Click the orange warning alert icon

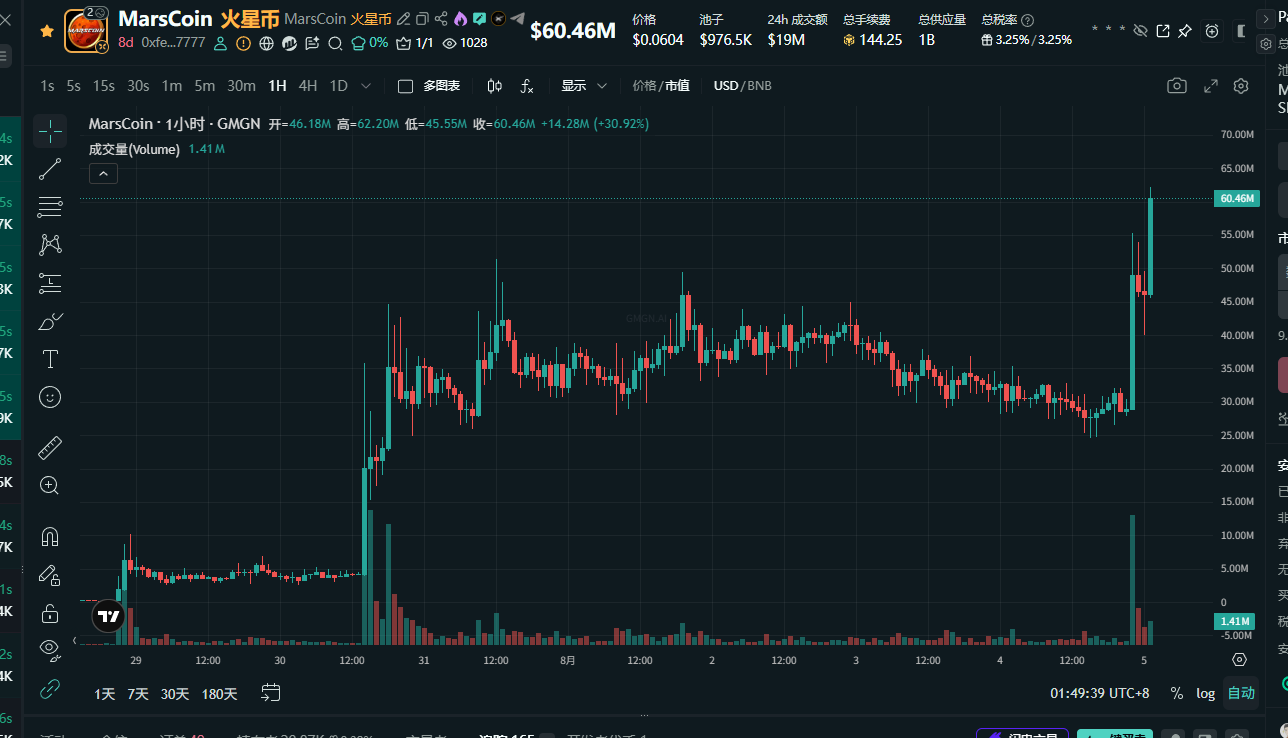[x=243, y=43]
